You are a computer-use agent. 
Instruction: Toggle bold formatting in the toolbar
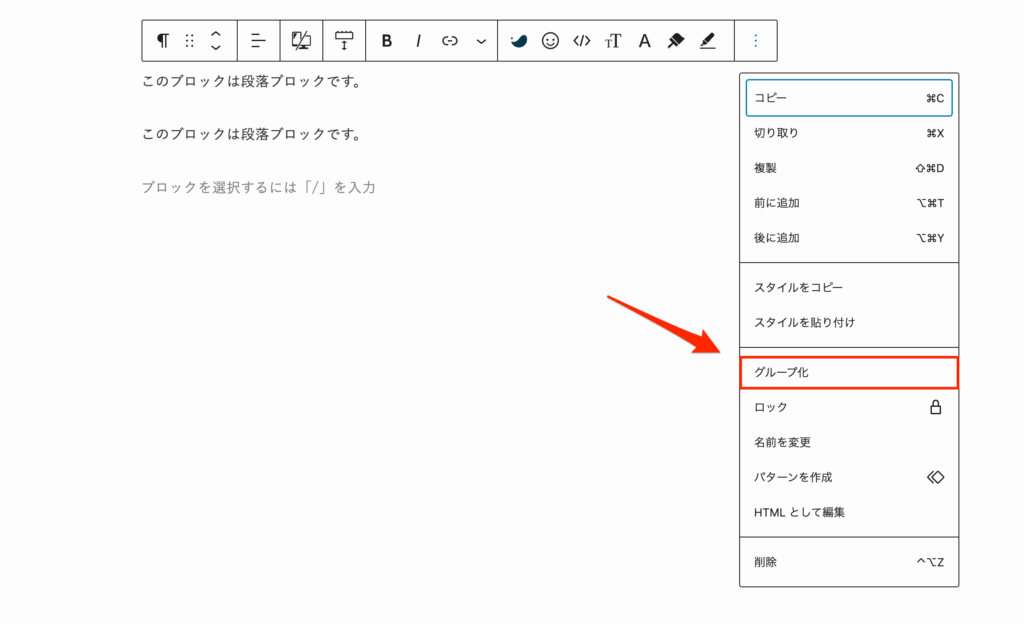click(388, 40)
